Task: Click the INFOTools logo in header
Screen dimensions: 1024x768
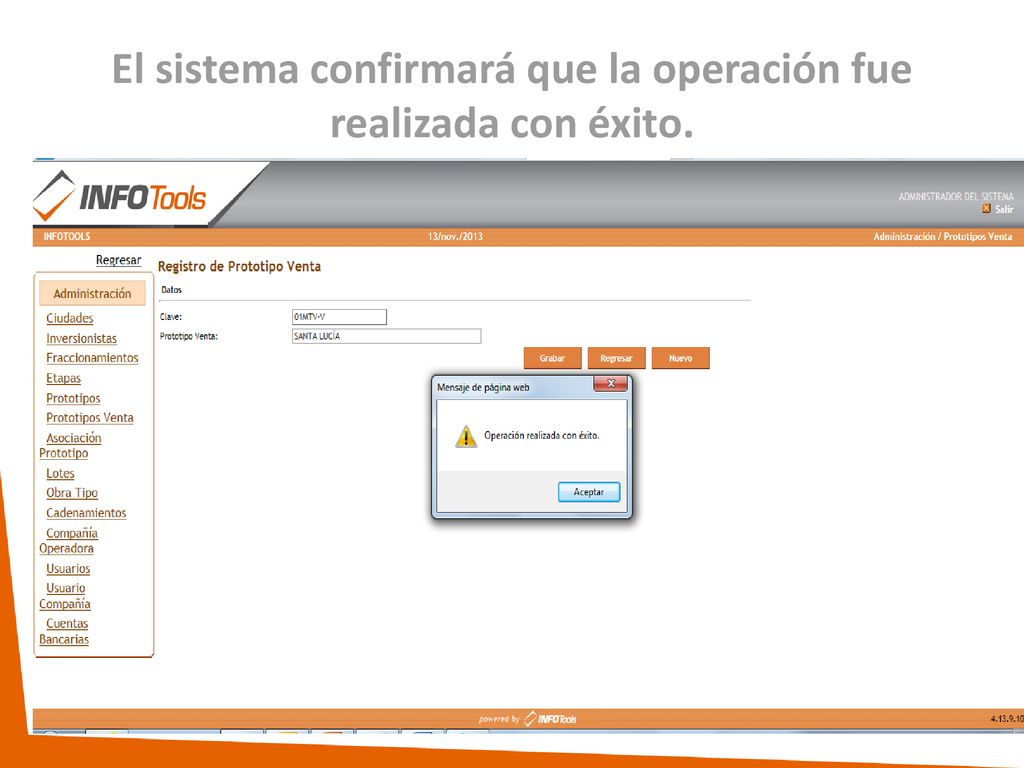Action: coord(120,196)
